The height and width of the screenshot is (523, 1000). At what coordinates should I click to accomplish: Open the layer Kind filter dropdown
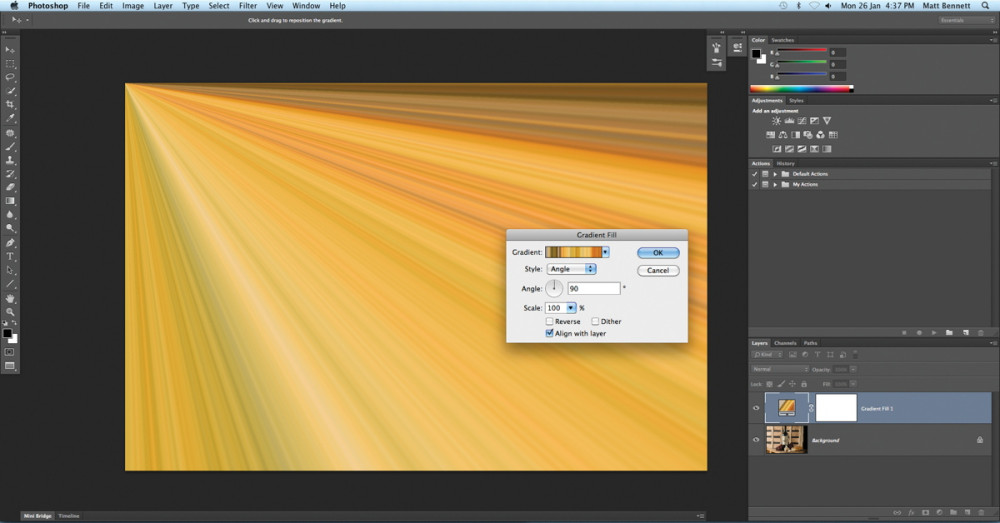[767, 355]
